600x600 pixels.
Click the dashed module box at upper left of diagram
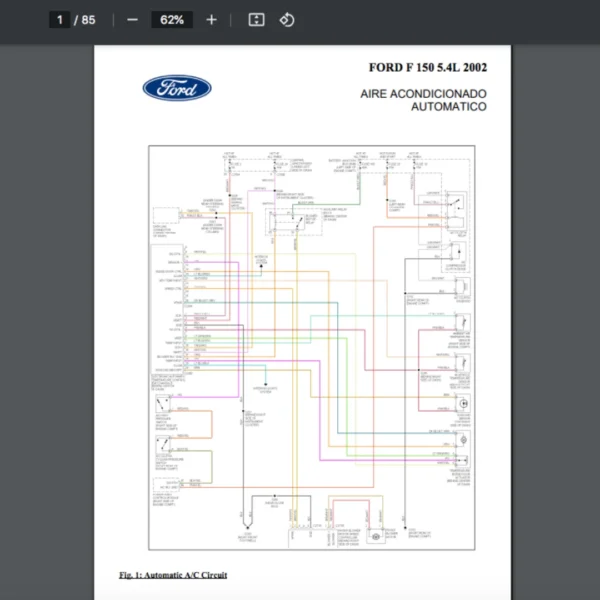coord(163,216)
